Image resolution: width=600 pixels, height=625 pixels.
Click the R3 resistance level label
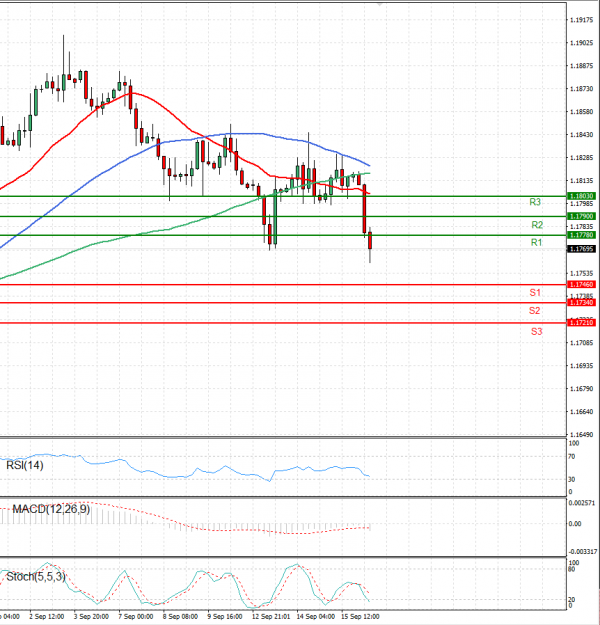pos(535,202)
